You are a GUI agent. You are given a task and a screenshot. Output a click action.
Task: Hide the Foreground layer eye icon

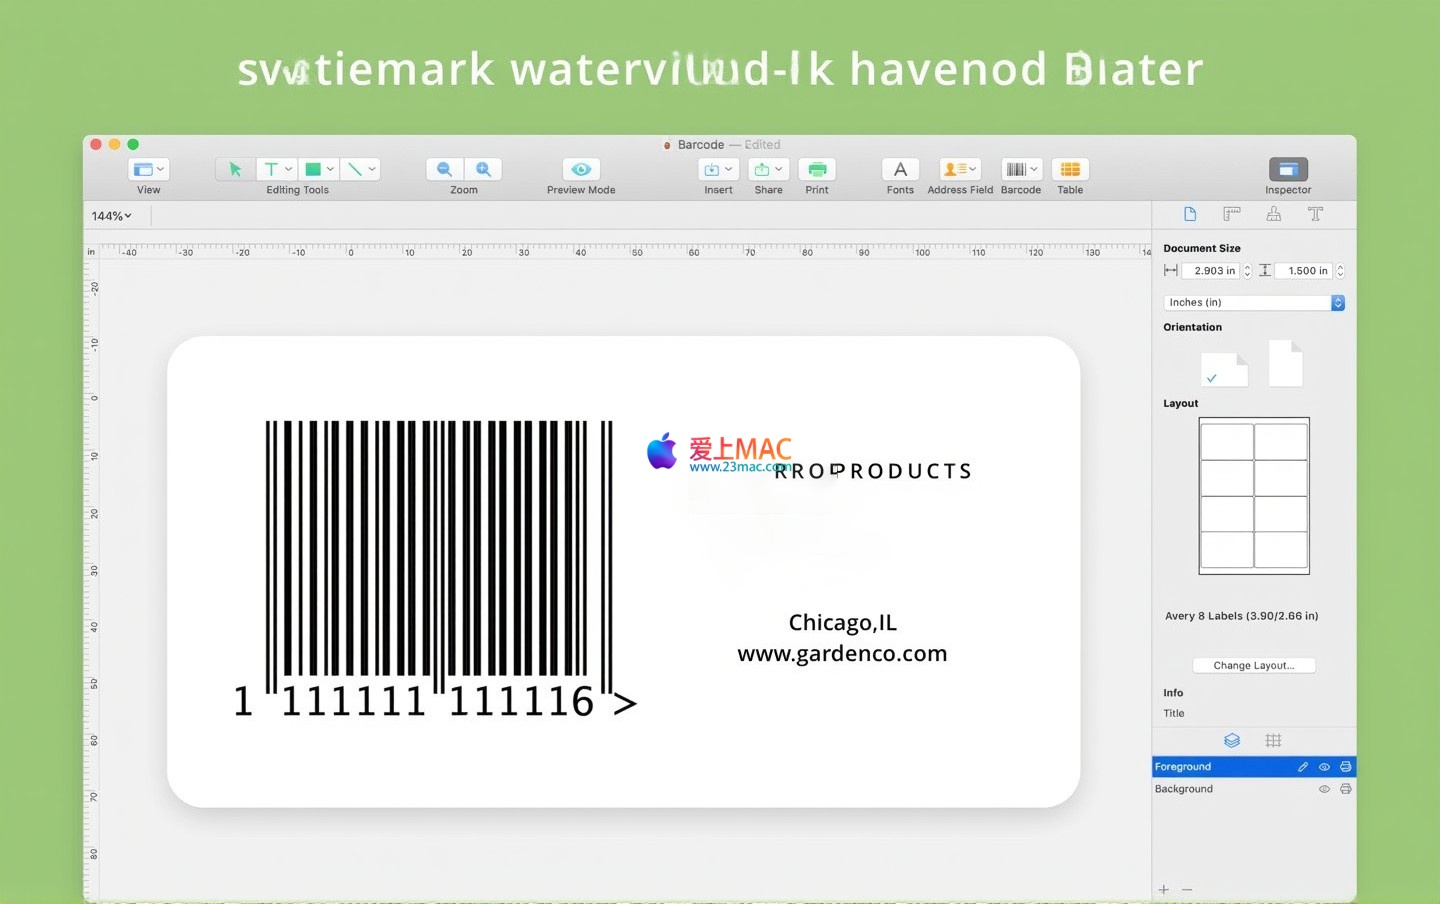click(1324, 767)
